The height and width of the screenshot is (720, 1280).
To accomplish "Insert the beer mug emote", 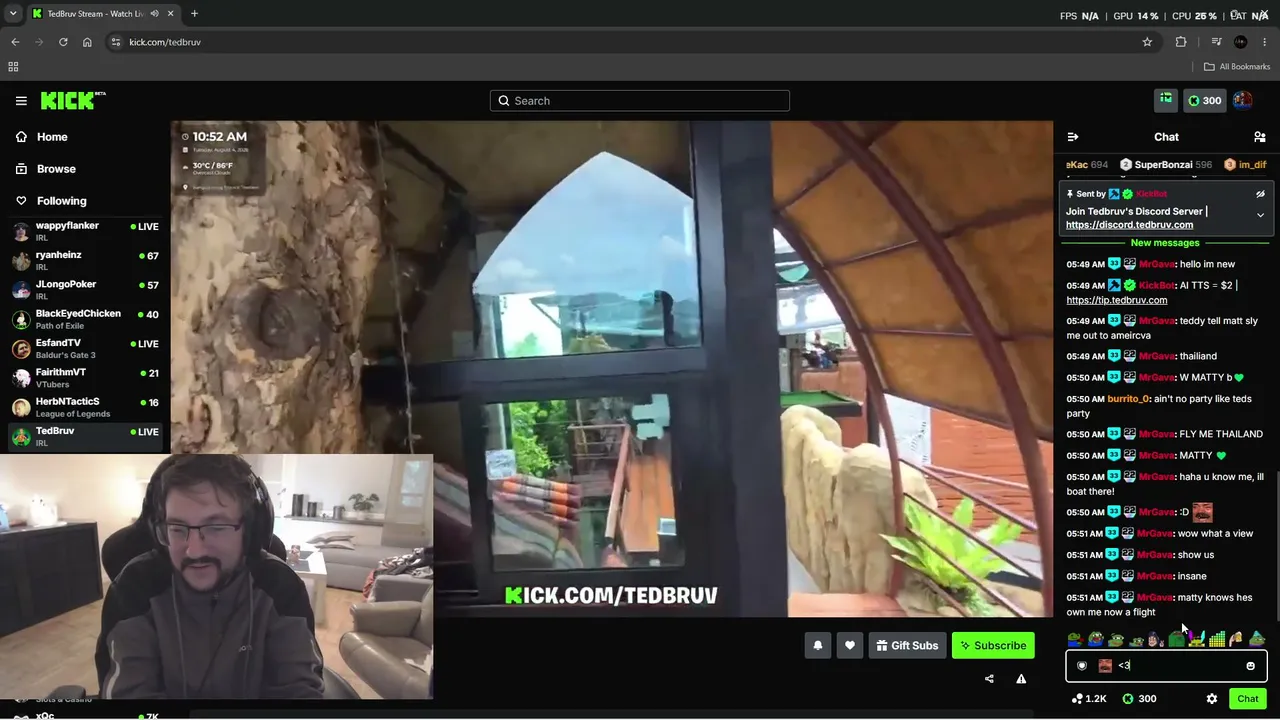I will (1237, 640).
